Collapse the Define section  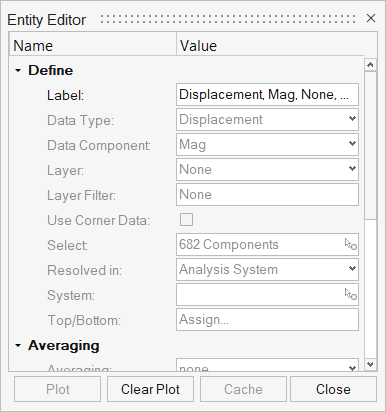pos(18,70)
